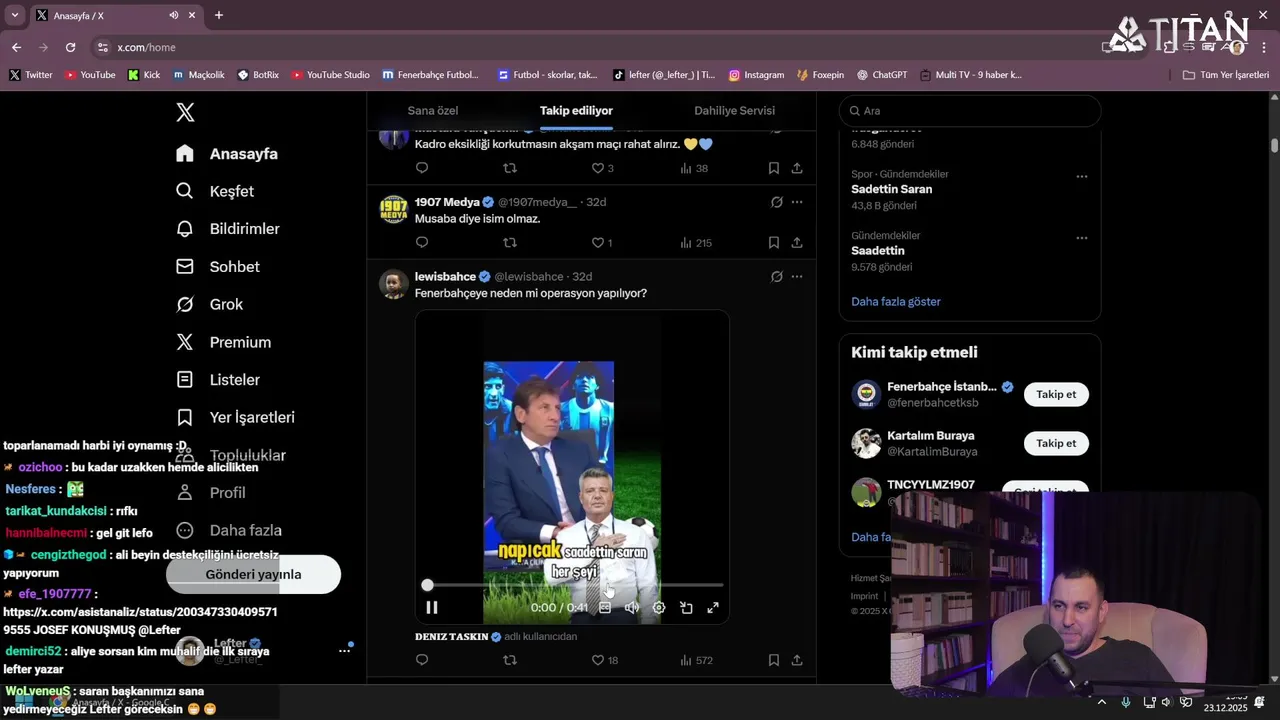This screenshot has height=720, width=1280.
Task: Bookmark the lewisbahce post
Action: [774, 660]
